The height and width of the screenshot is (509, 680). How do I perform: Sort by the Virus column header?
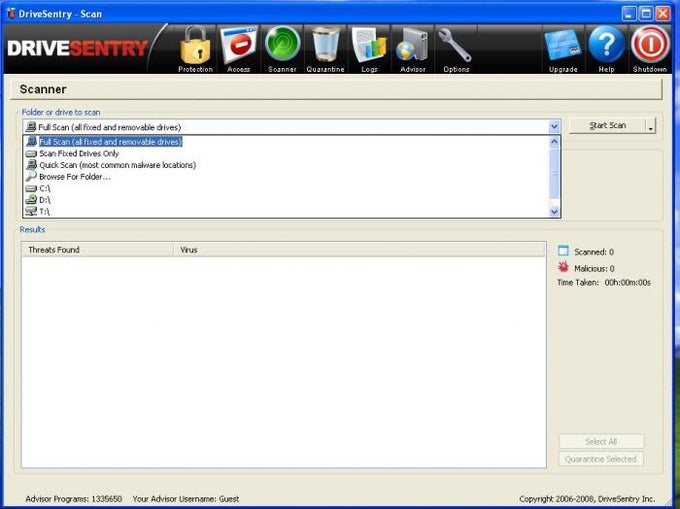[x=359, y=250]
